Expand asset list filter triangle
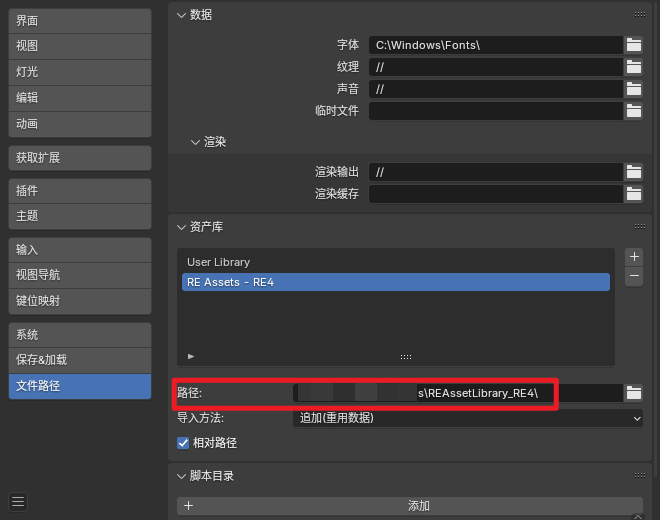 191,357
